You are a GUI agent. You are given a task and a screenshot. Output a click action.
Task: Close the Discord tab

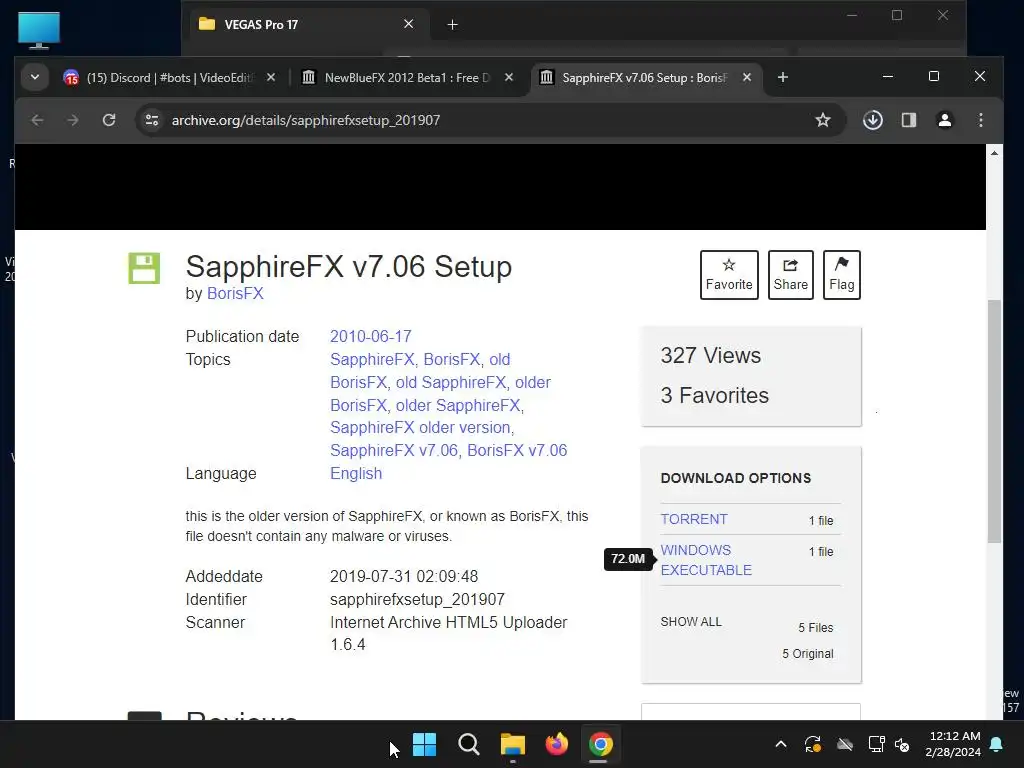coord(271,78)
